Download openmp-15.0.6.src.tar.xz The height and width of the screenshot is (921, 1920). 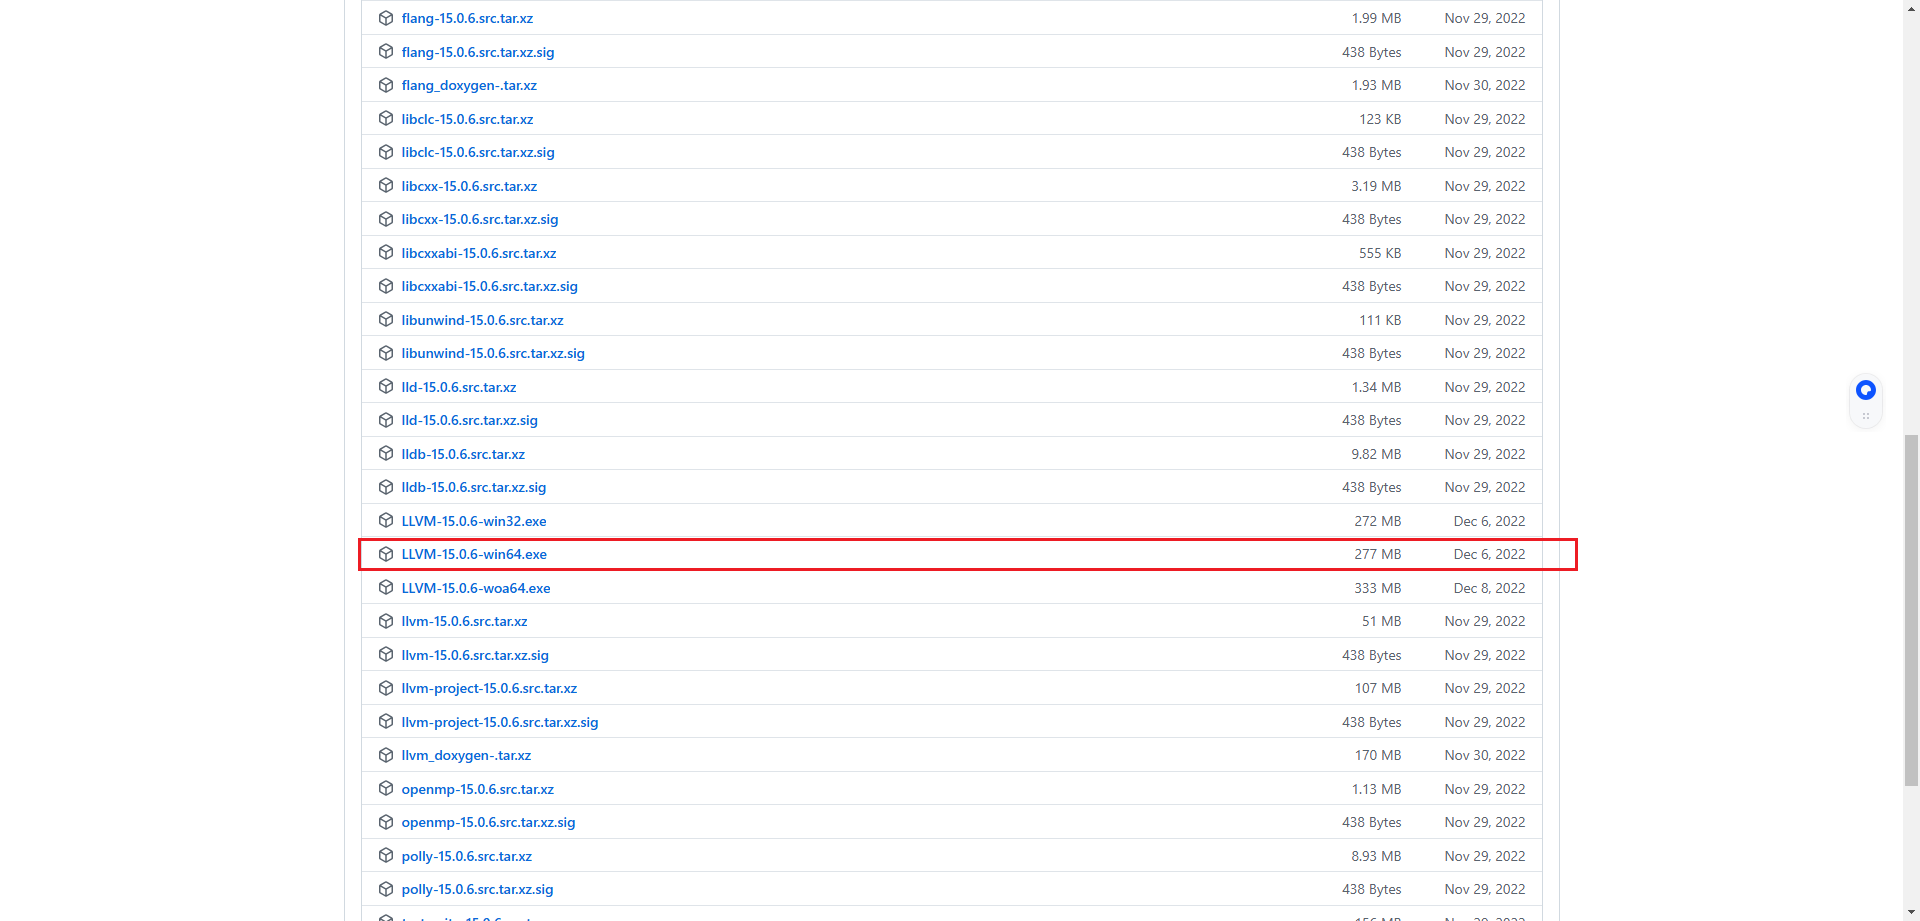477,789
